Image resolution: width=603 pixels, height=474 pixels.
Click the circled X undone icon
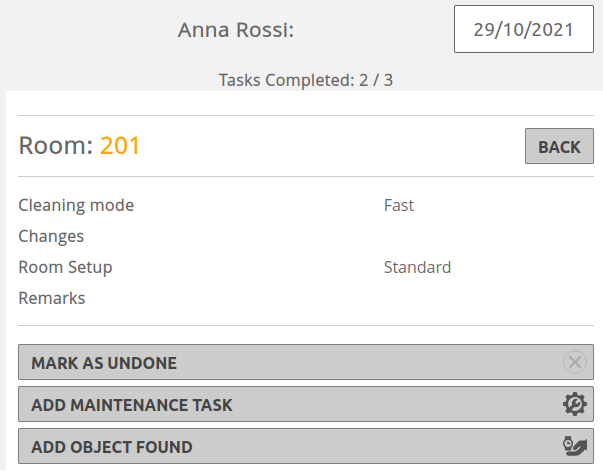[575, 362]
